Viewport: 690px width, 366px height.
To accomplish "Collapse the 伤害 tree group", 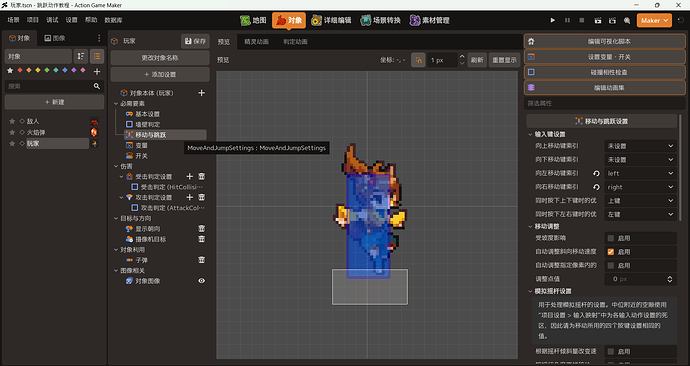I will [x=116, y=166].
